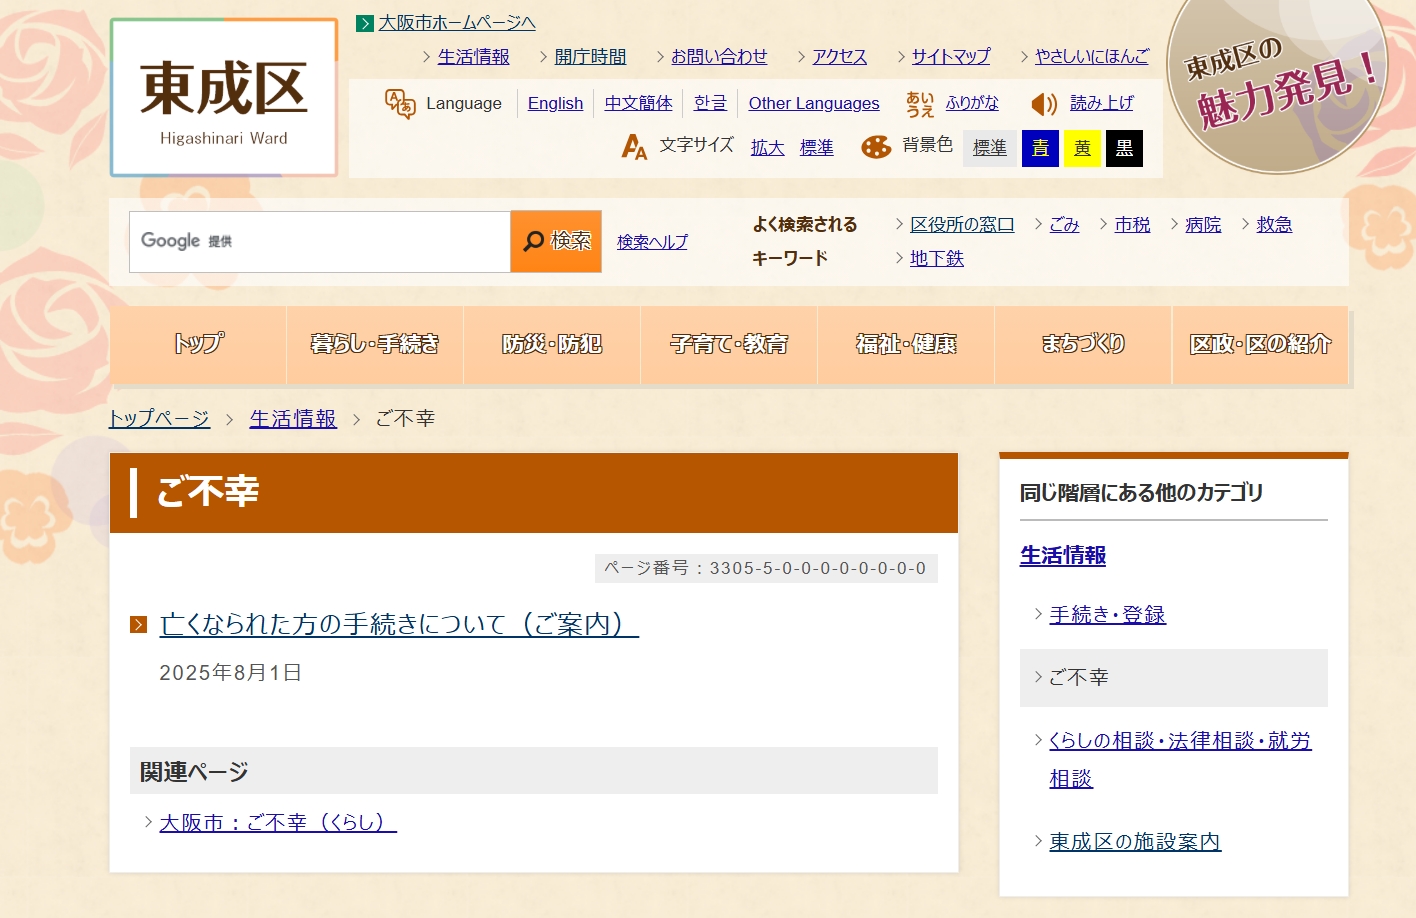Viewport: 1416px width, 918px height.
Task: Click the furigana あいうえ icon
Action: click(x=920, y=104)
